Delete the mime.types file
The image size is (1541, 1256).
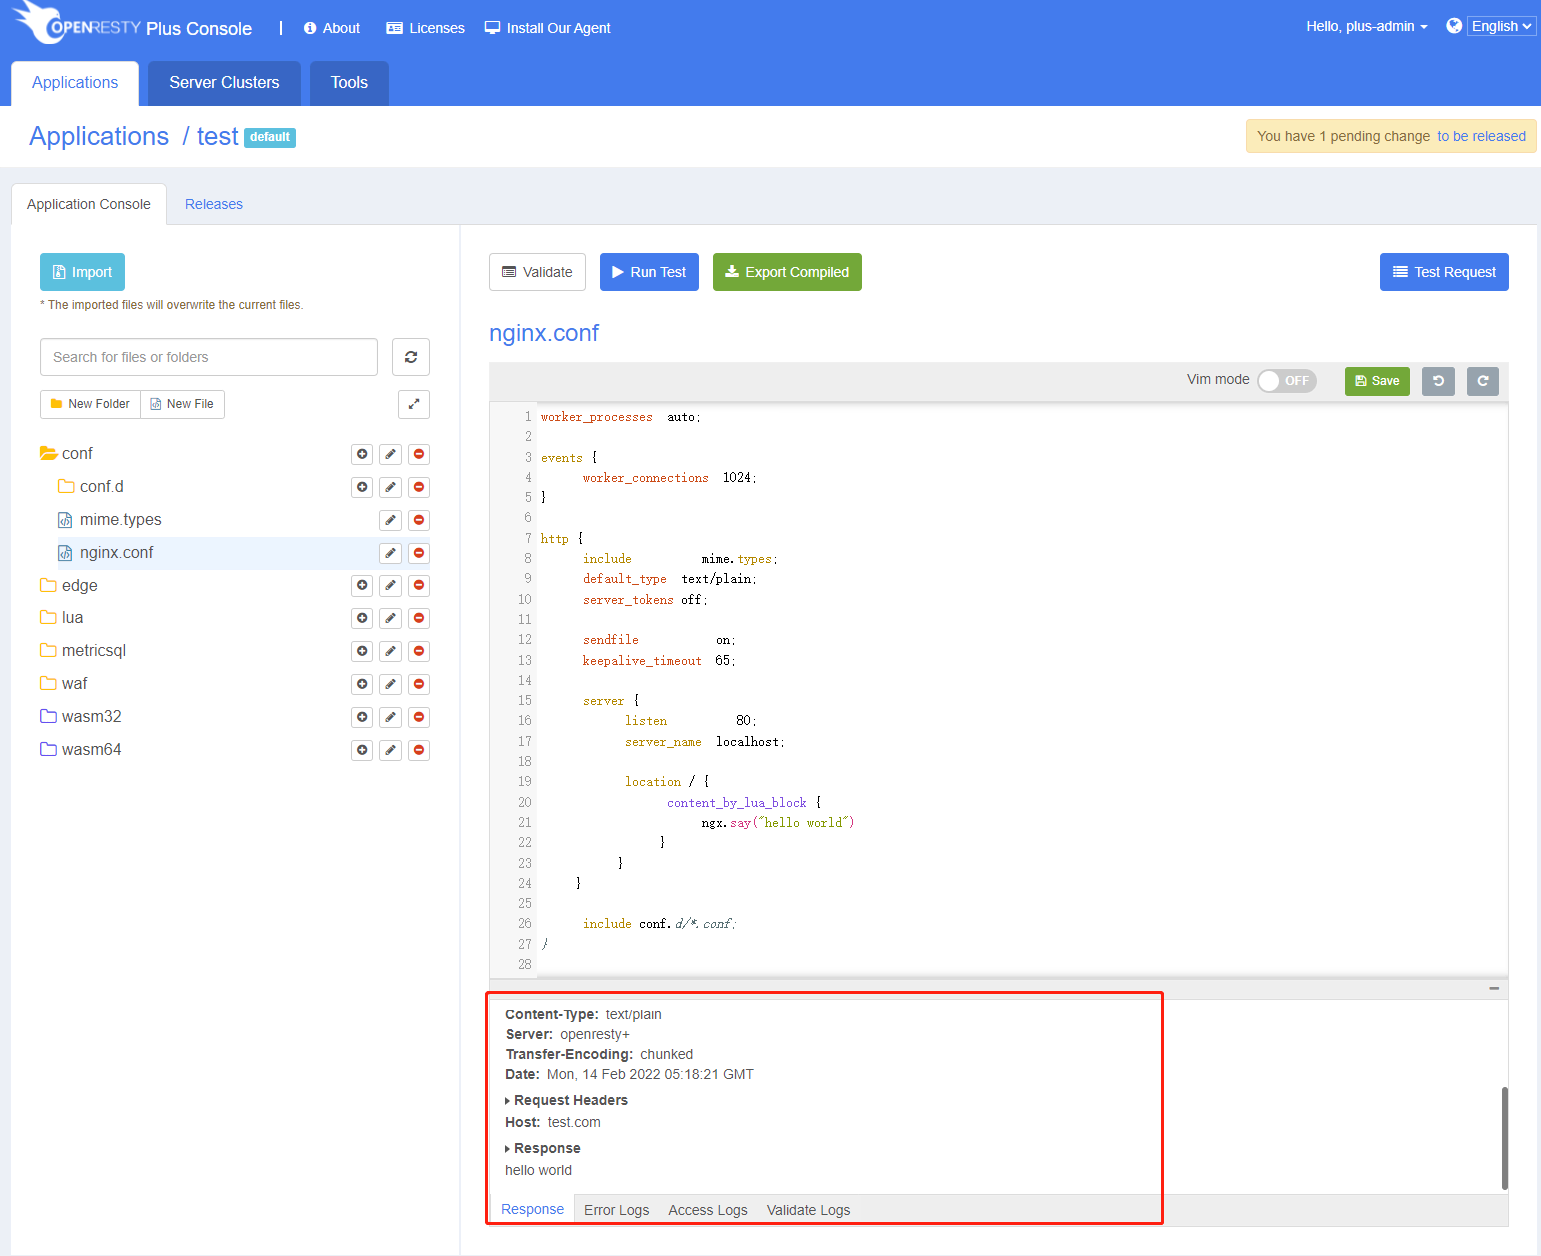pyautogui.click(x=419, y=520)
